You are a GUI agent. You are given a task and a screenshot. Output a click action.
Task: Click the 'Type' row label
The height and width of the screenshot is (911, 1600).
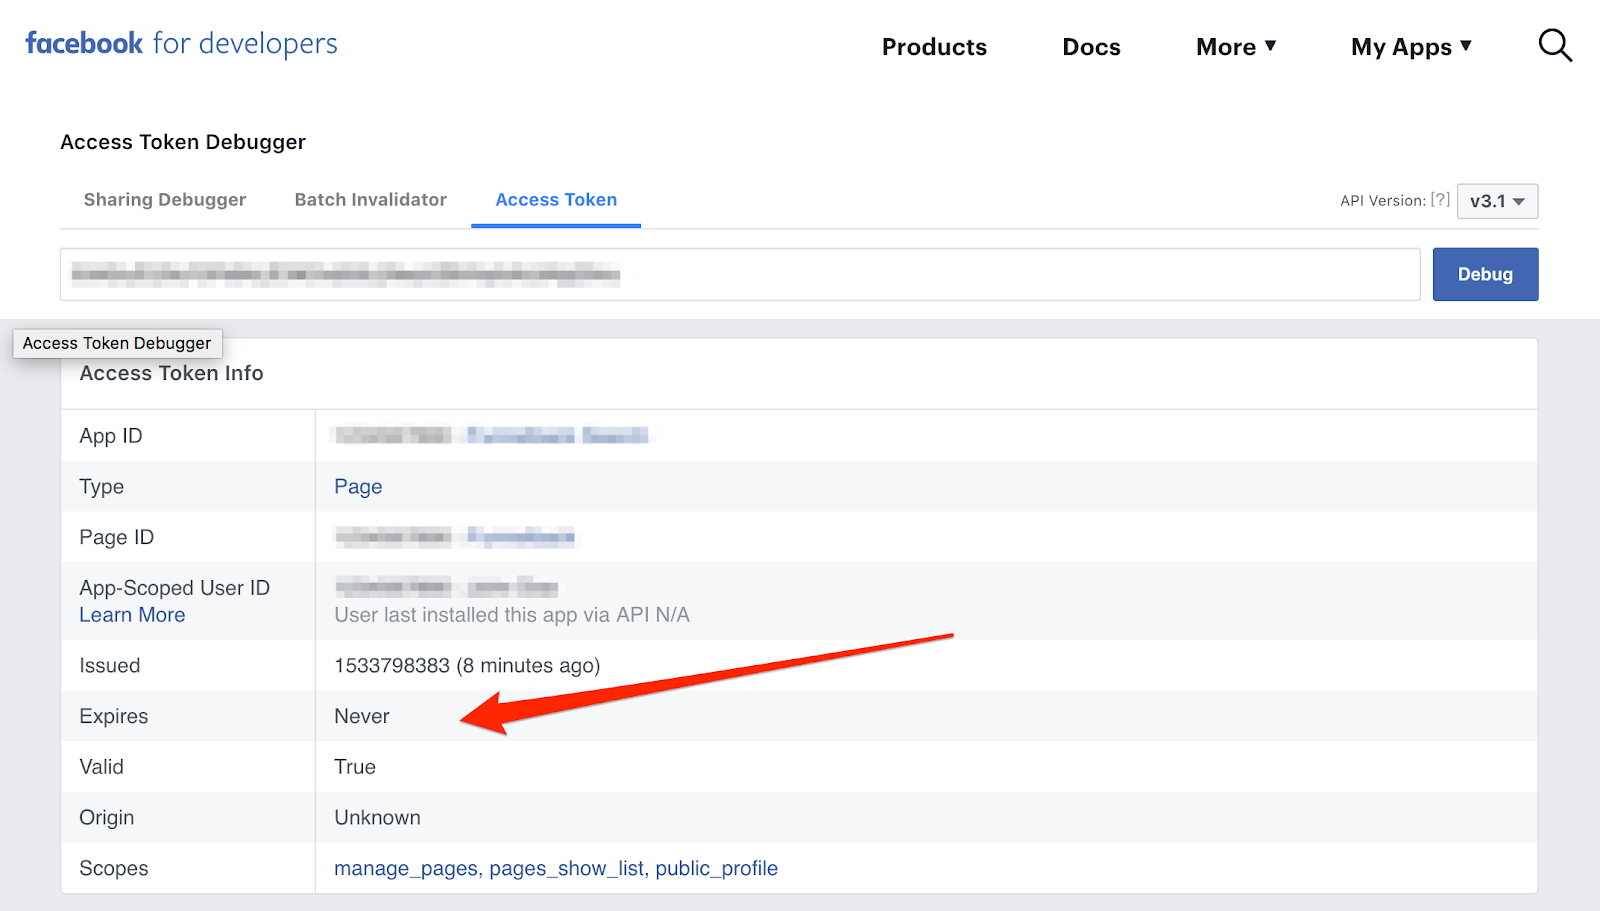102,487
